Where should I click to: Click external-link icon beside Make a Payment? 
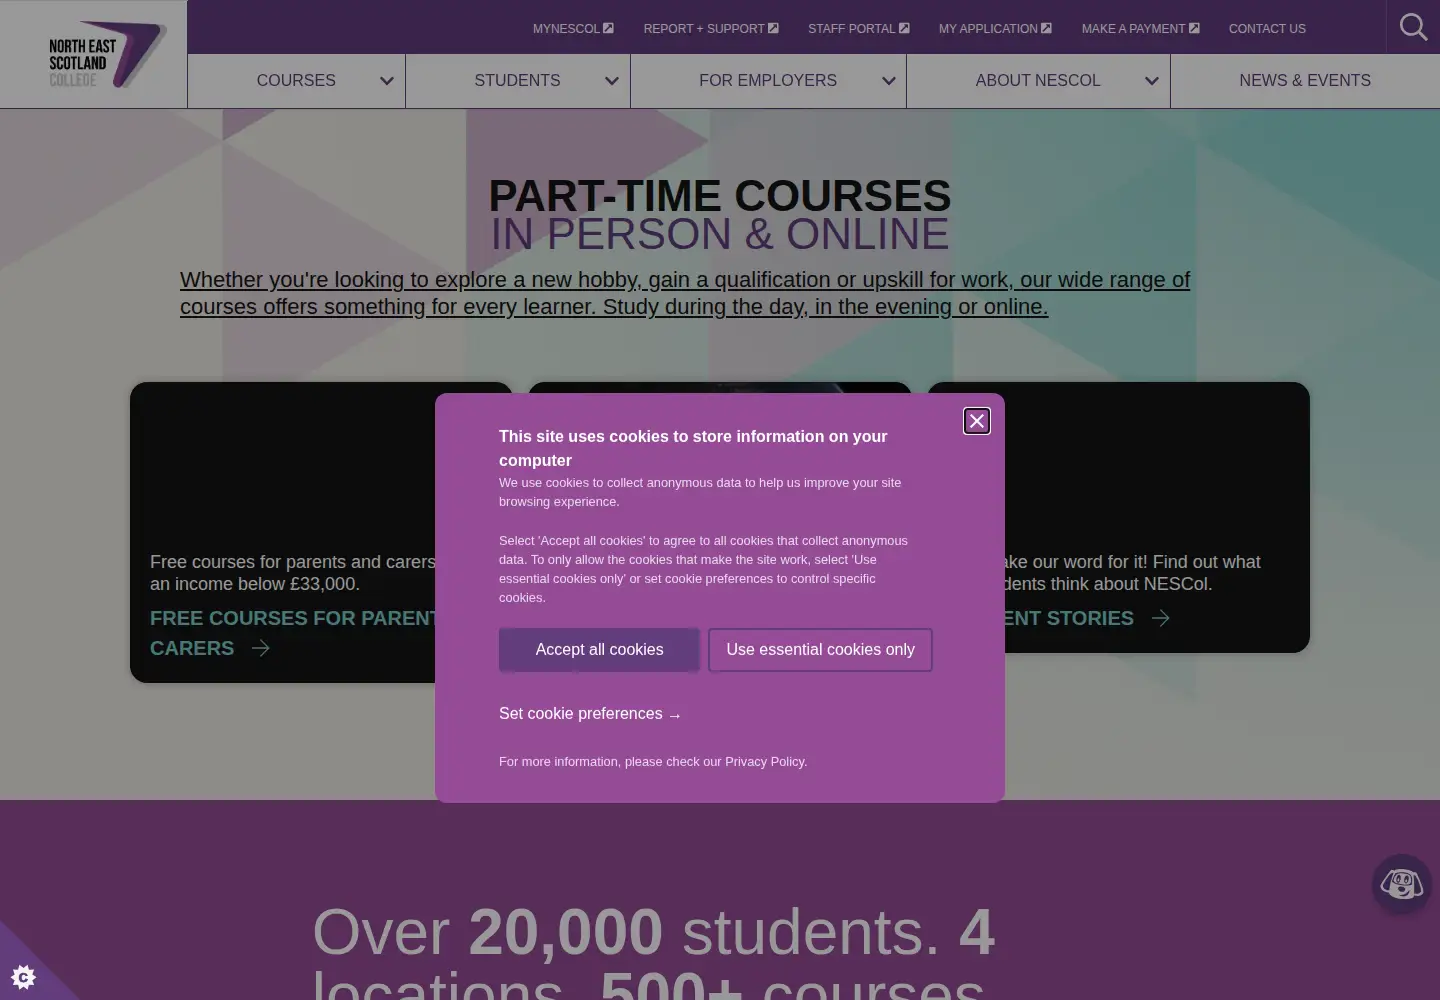pos(1194,28)
